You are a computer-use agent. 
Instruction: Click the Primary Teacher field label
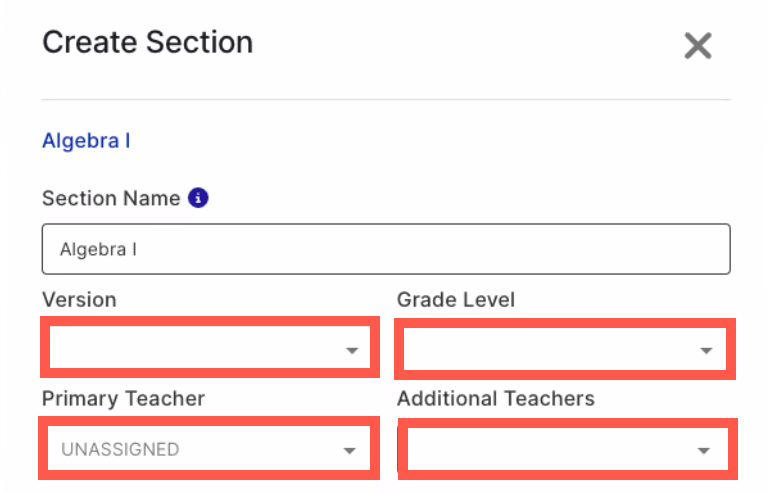(x=123, y=399)
